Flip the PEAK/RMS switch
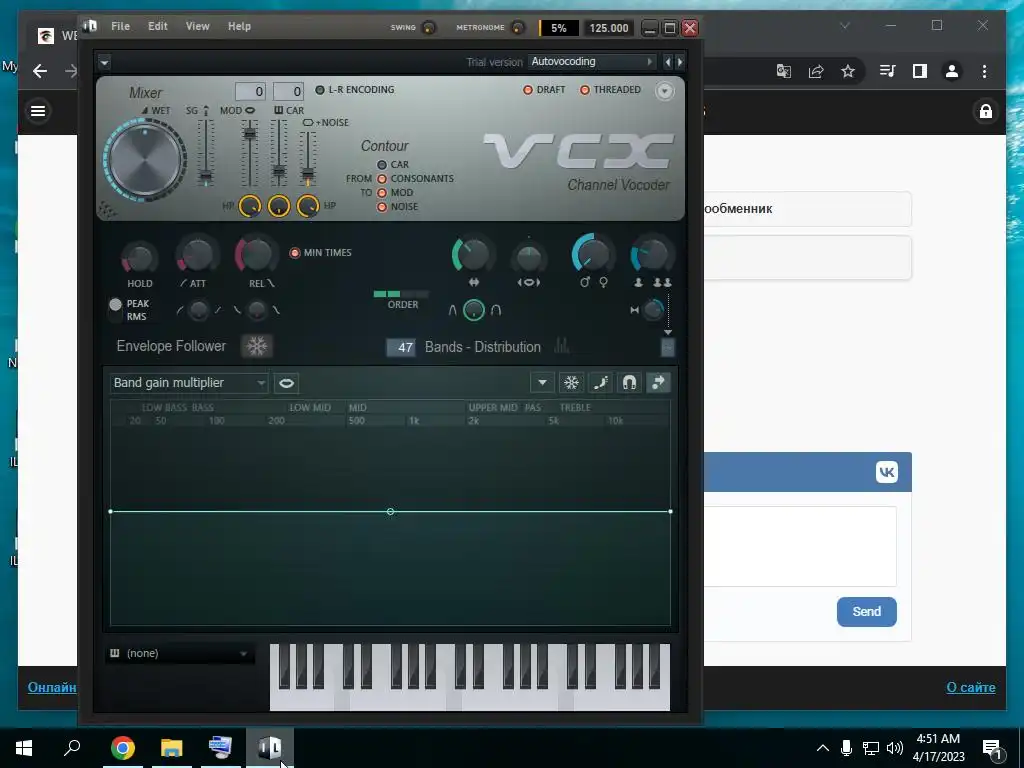This screenshot has height=768, width=1024. 116,310
